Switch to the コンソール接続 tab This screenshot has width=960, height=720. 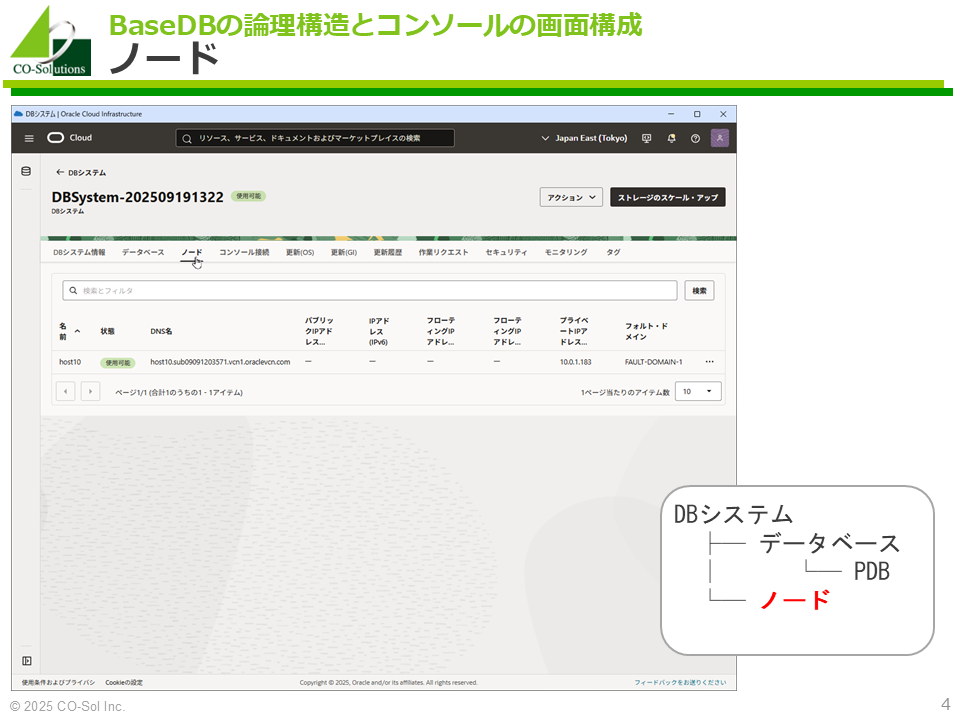(244, 252)
